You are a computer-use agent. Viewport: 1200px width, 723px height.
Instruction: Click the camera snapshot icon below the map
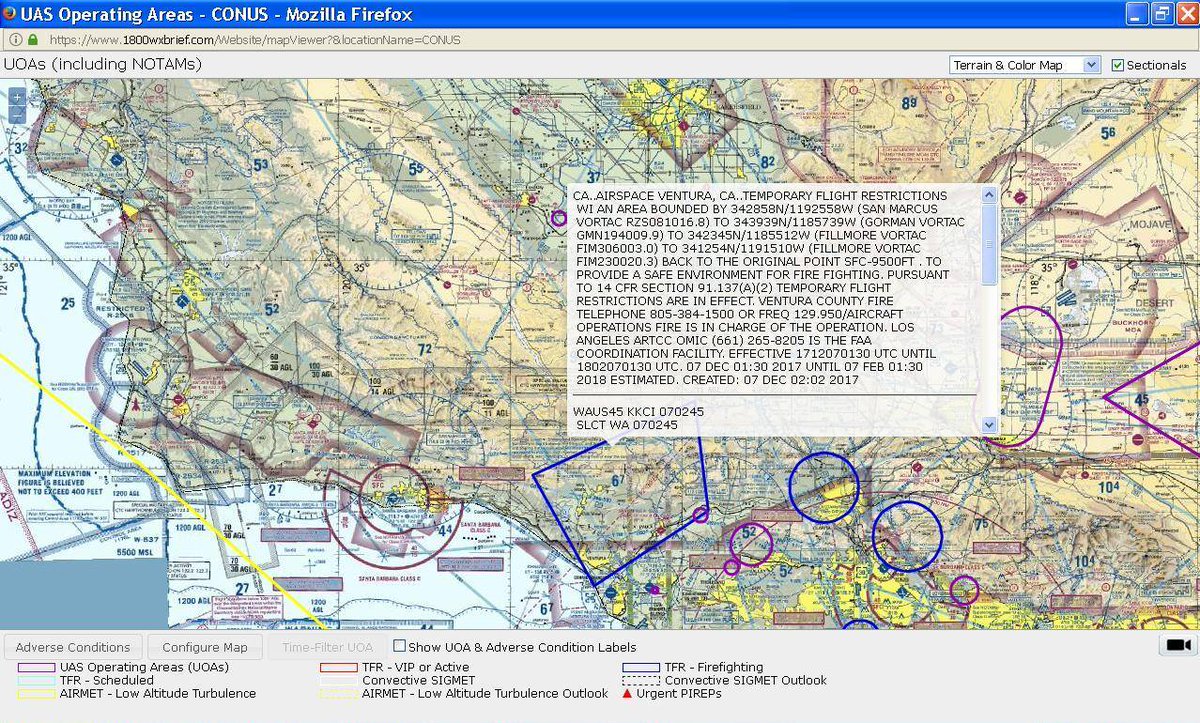1178,645
